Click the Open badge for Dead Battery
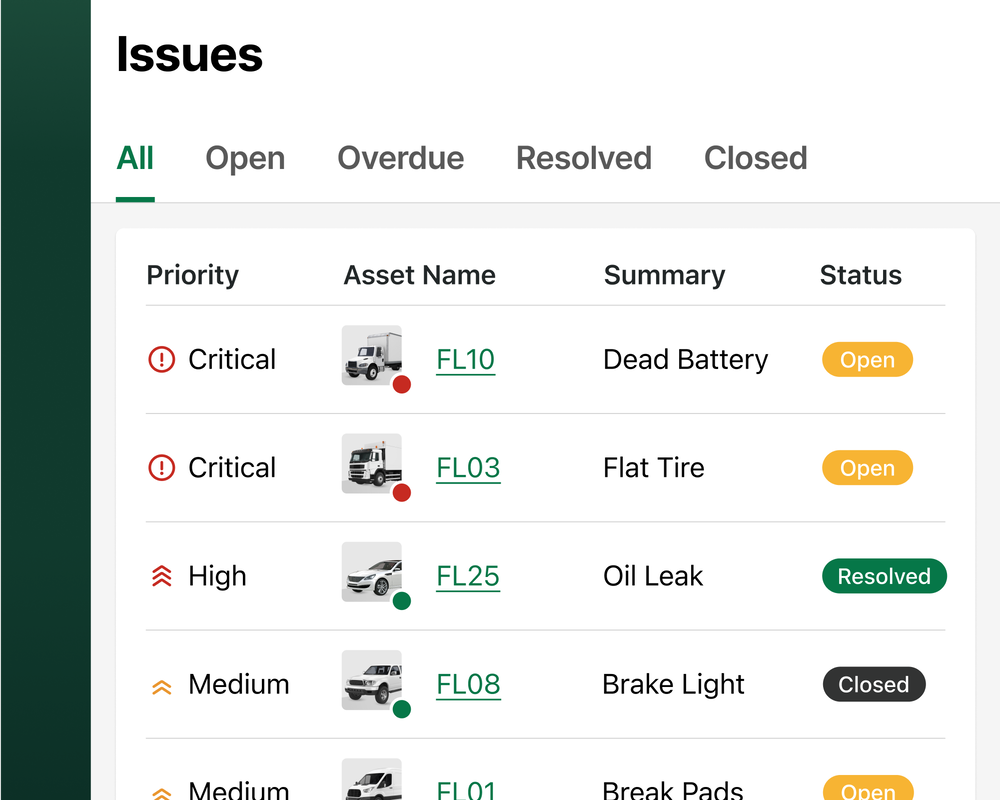1000x800 pixels. tap(867, 360)
